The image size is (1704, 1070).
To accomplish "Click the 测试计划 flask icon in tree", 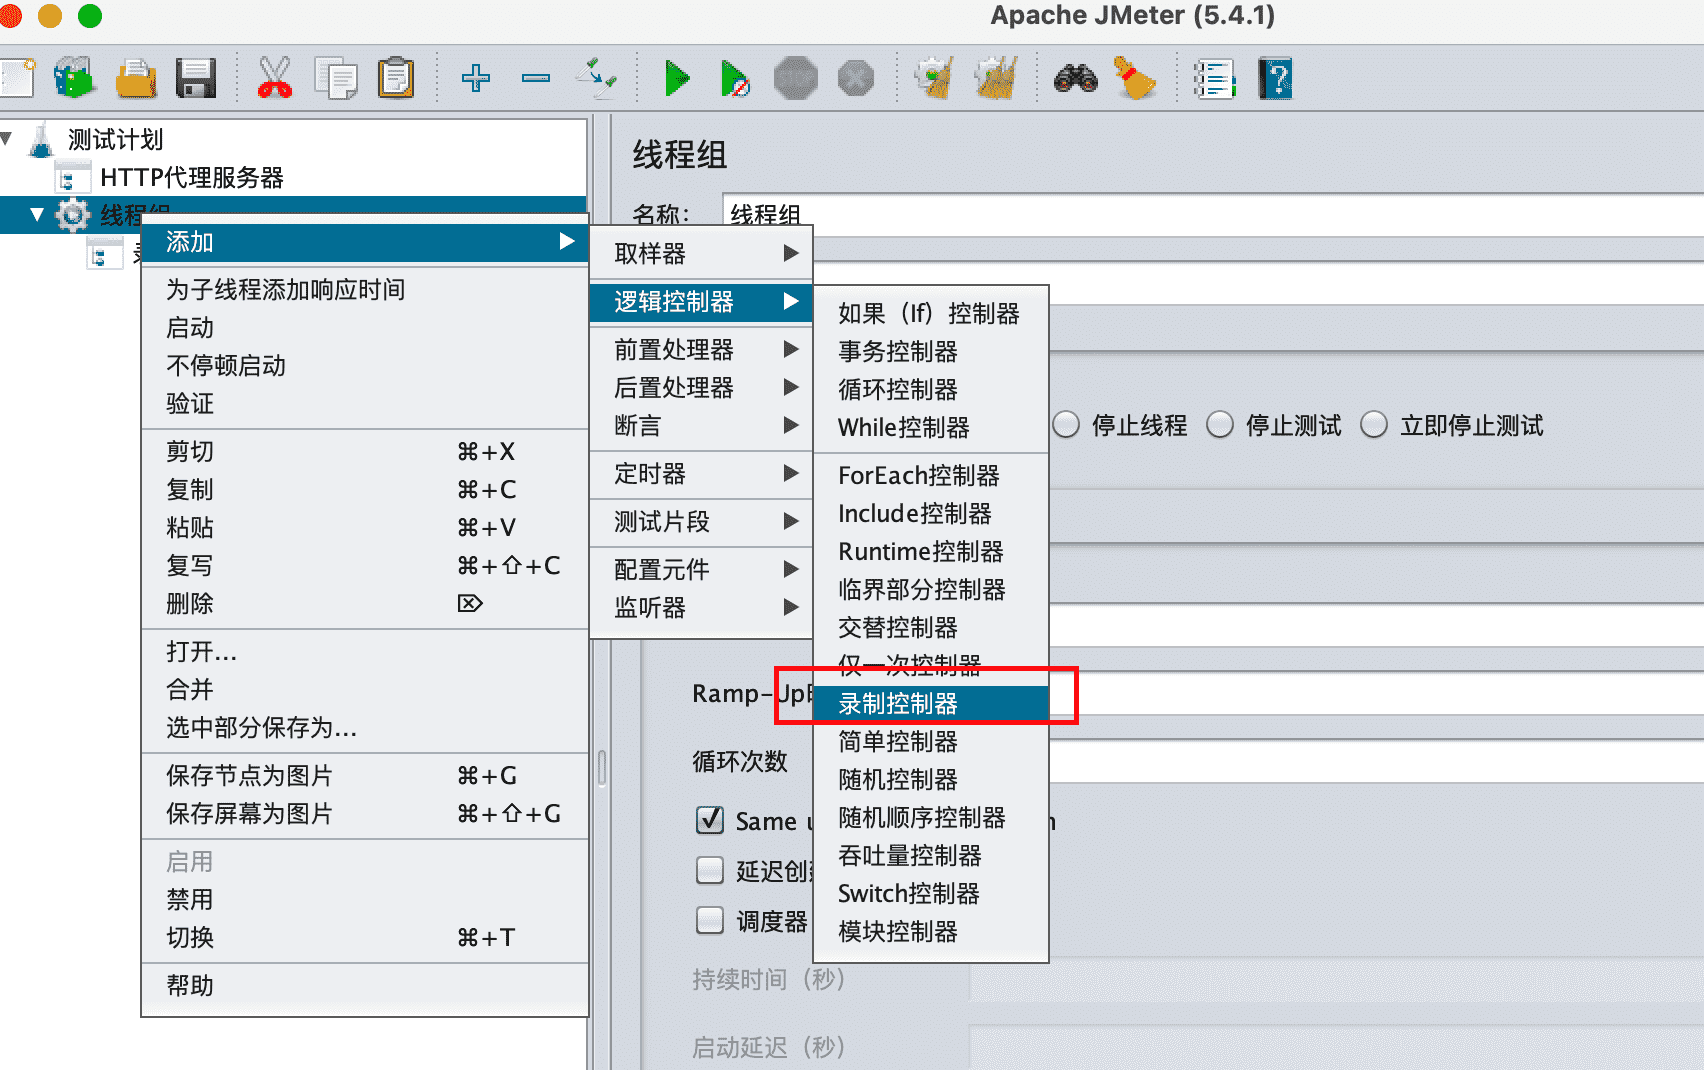I will pos(41,140).
